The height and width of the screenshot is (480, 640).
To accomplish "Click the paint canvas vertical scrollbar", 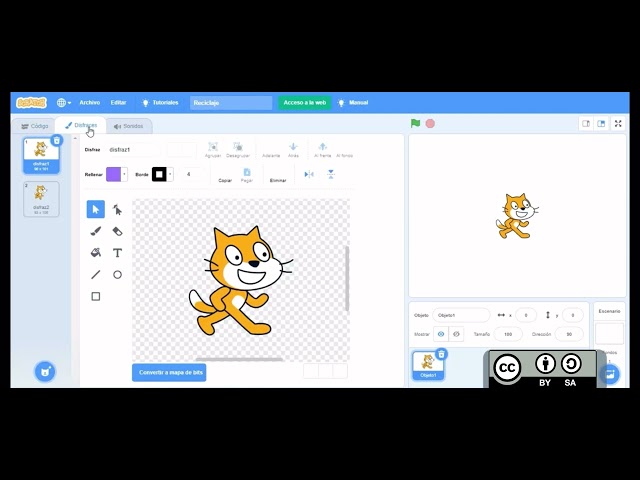I will (347, 278).
